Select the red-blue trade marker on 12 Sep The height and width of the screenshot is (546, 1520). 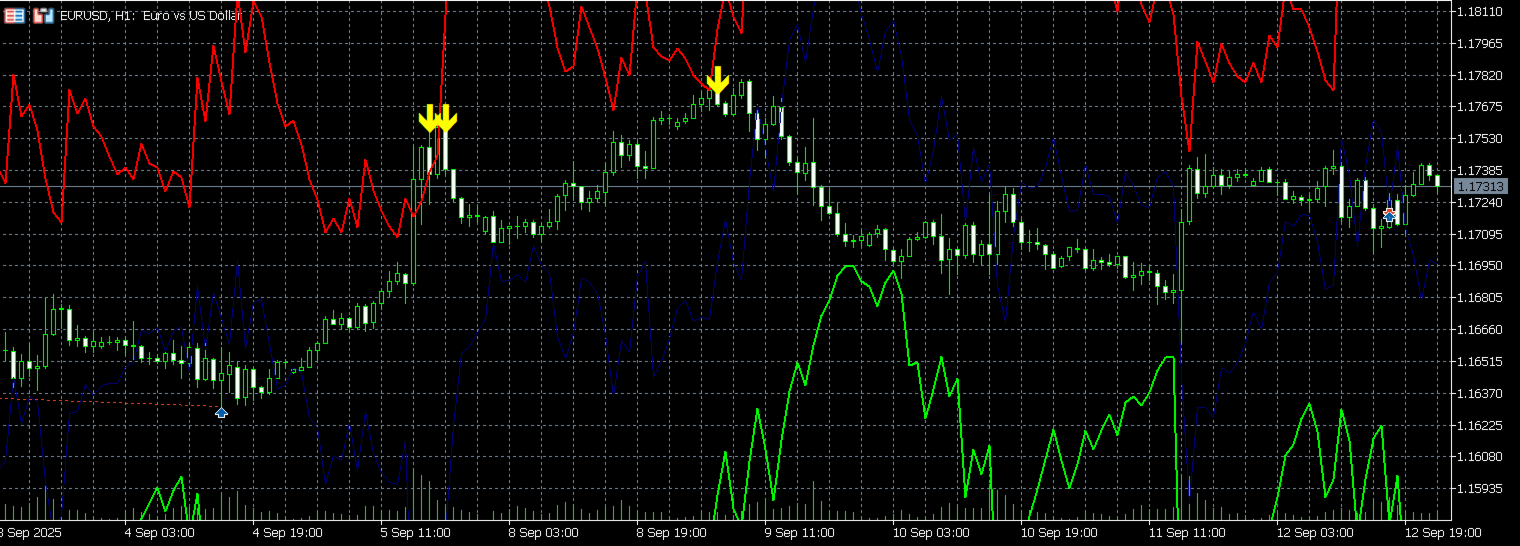pos(1389,214)
